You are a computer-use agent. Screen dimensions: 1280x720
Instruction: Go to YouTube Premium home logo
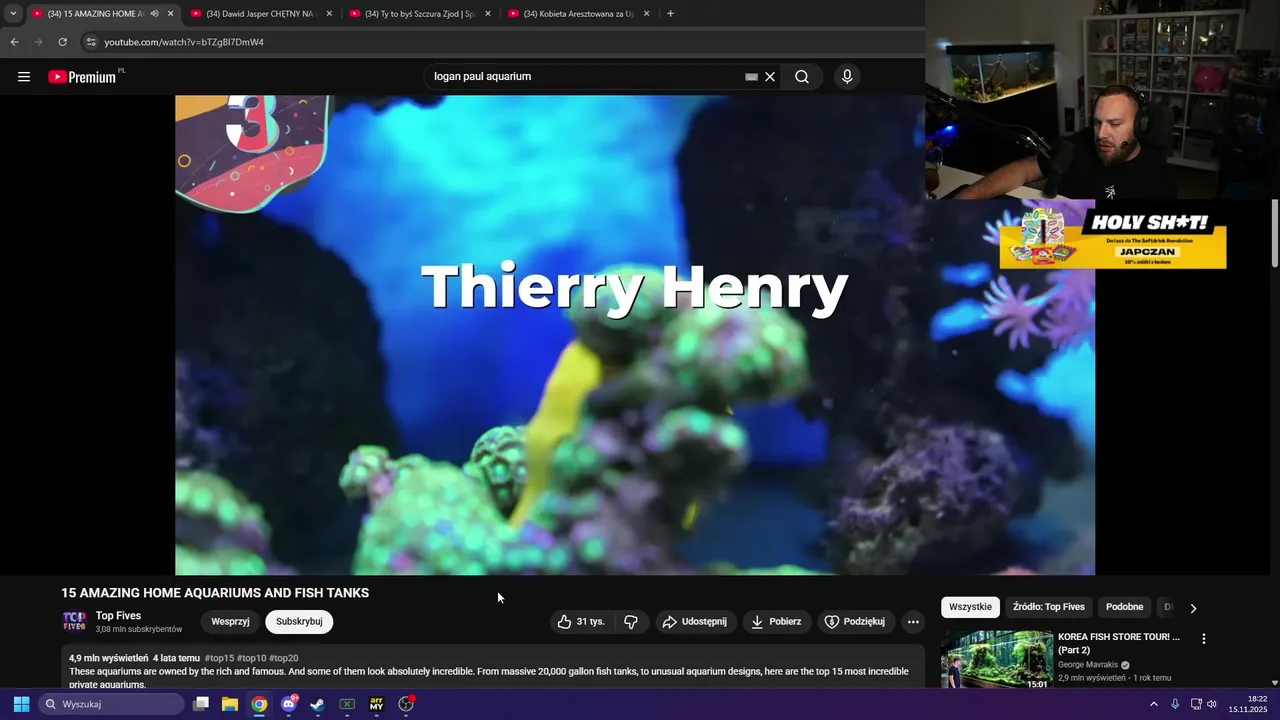(82, 77)
